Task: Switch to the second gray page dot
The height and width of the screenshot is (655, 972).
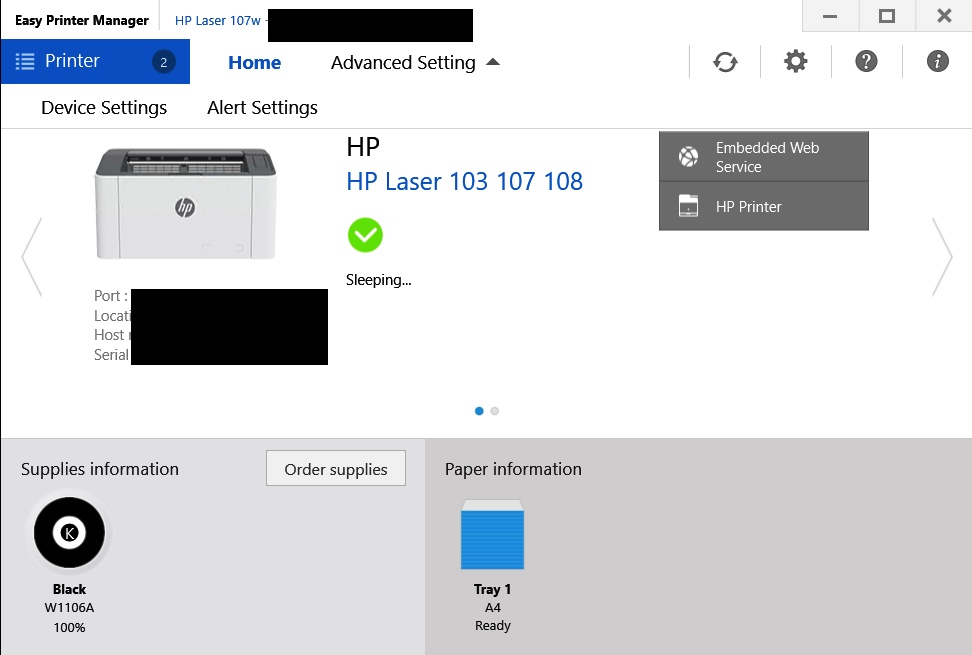Action: coord(495,411)
